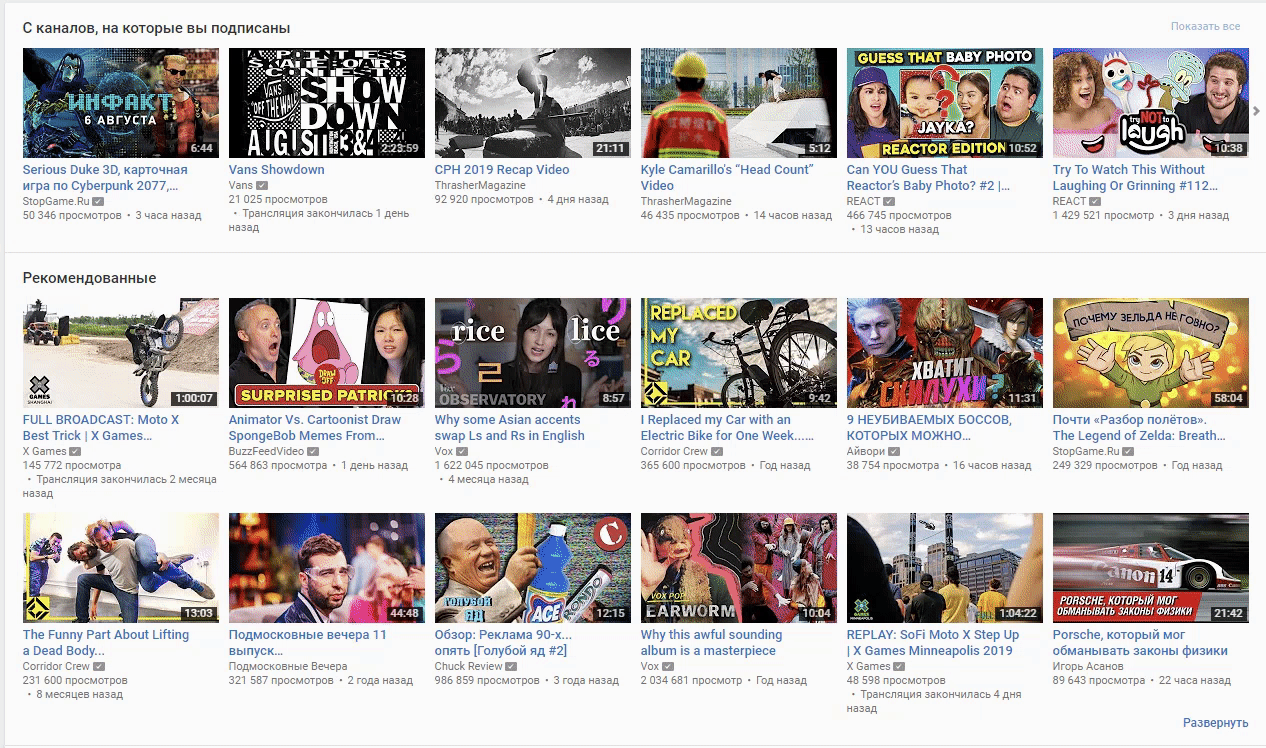Image resolution: width=1266 pixels, height=748 pixels.
Task: Open title 'Подмосковные вечера 11 выпуск'
Action: pos(308,643)
